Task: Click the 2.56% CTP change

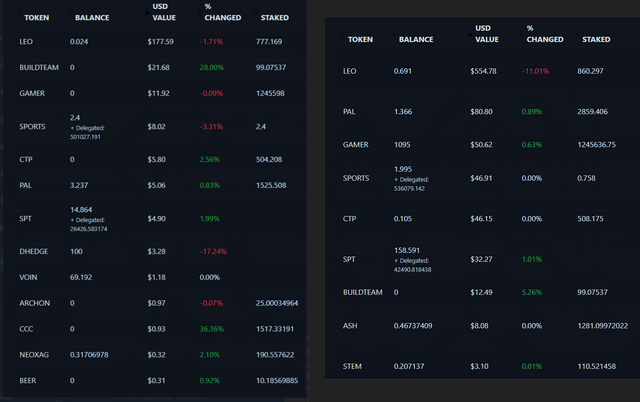Action: 209,160
